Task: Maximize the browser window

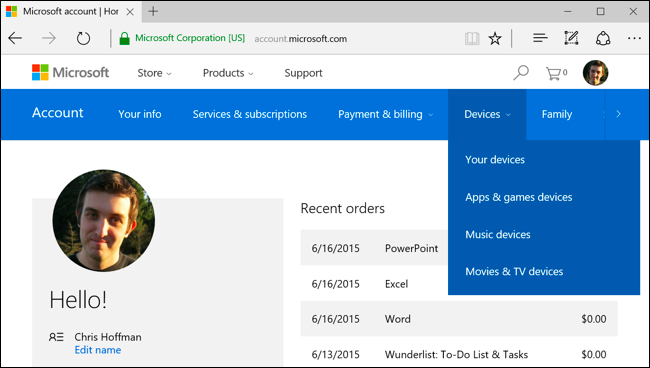Action: 601,12
